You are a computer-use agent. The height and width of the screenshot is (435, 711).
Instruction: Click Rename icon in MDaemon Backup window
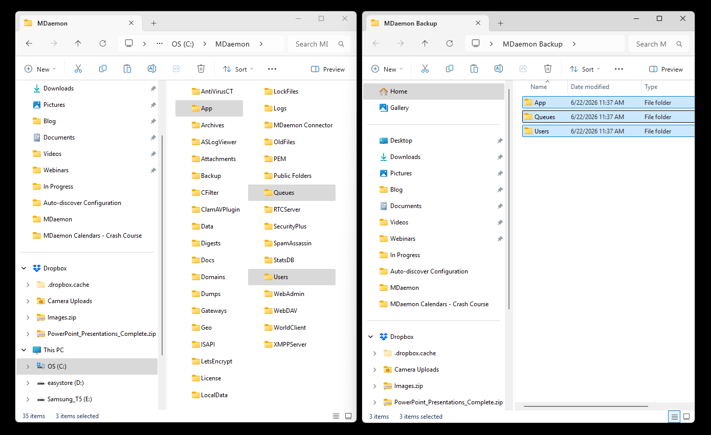pyautogui.click(x=498, y=69)
